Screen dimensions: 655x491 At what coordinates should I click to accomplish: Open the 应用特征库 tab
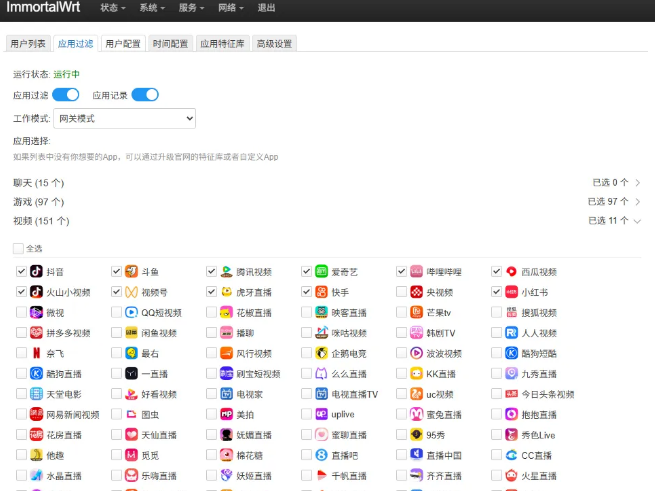click(221, 44)
